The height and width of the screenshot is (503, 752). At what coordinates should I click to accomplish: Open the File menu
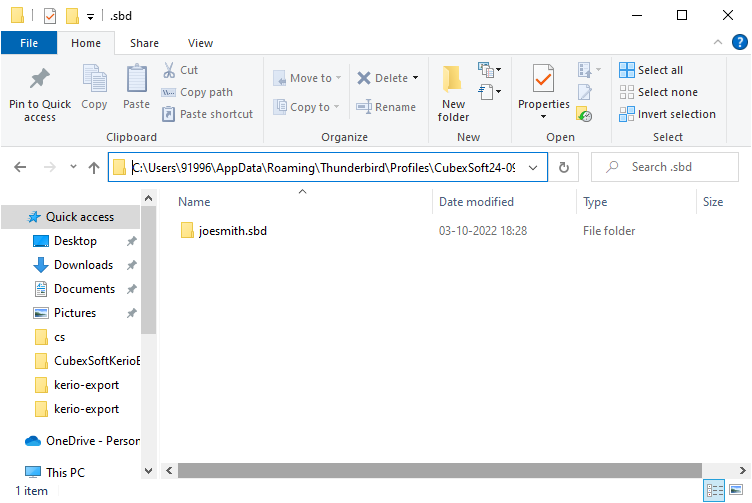(x=28, y=43)
